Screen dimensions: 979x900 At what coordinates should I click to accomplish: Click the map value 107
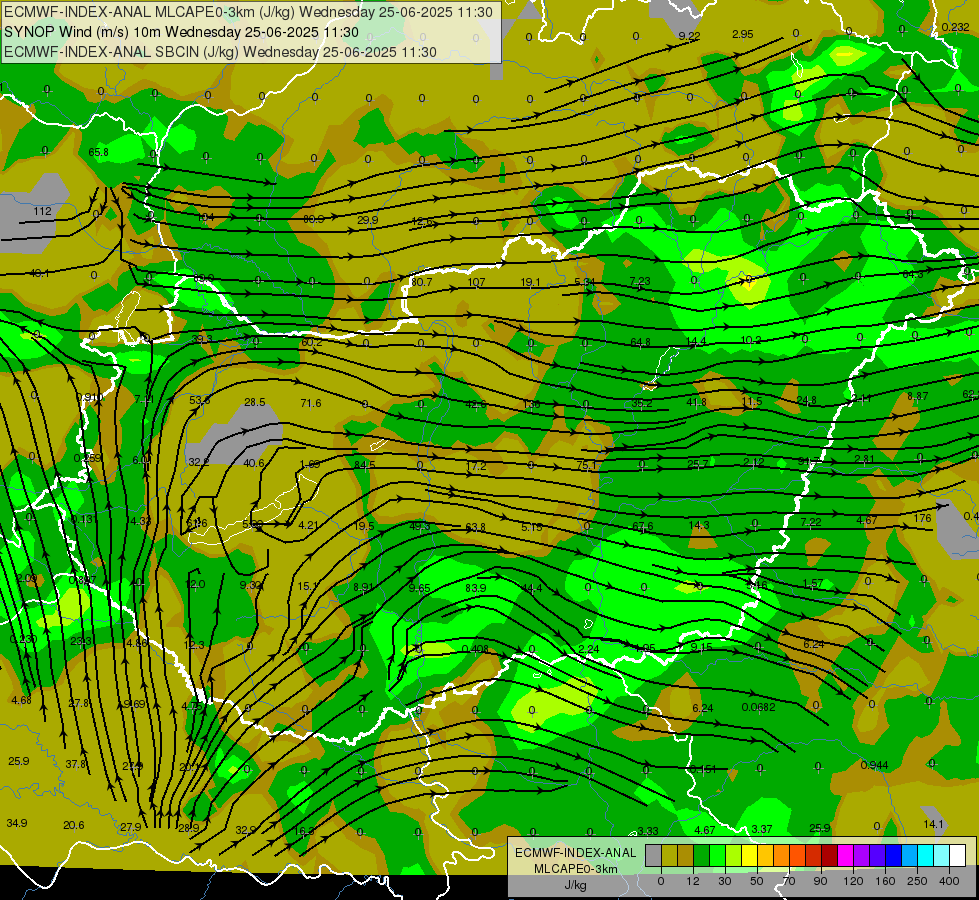476,282
